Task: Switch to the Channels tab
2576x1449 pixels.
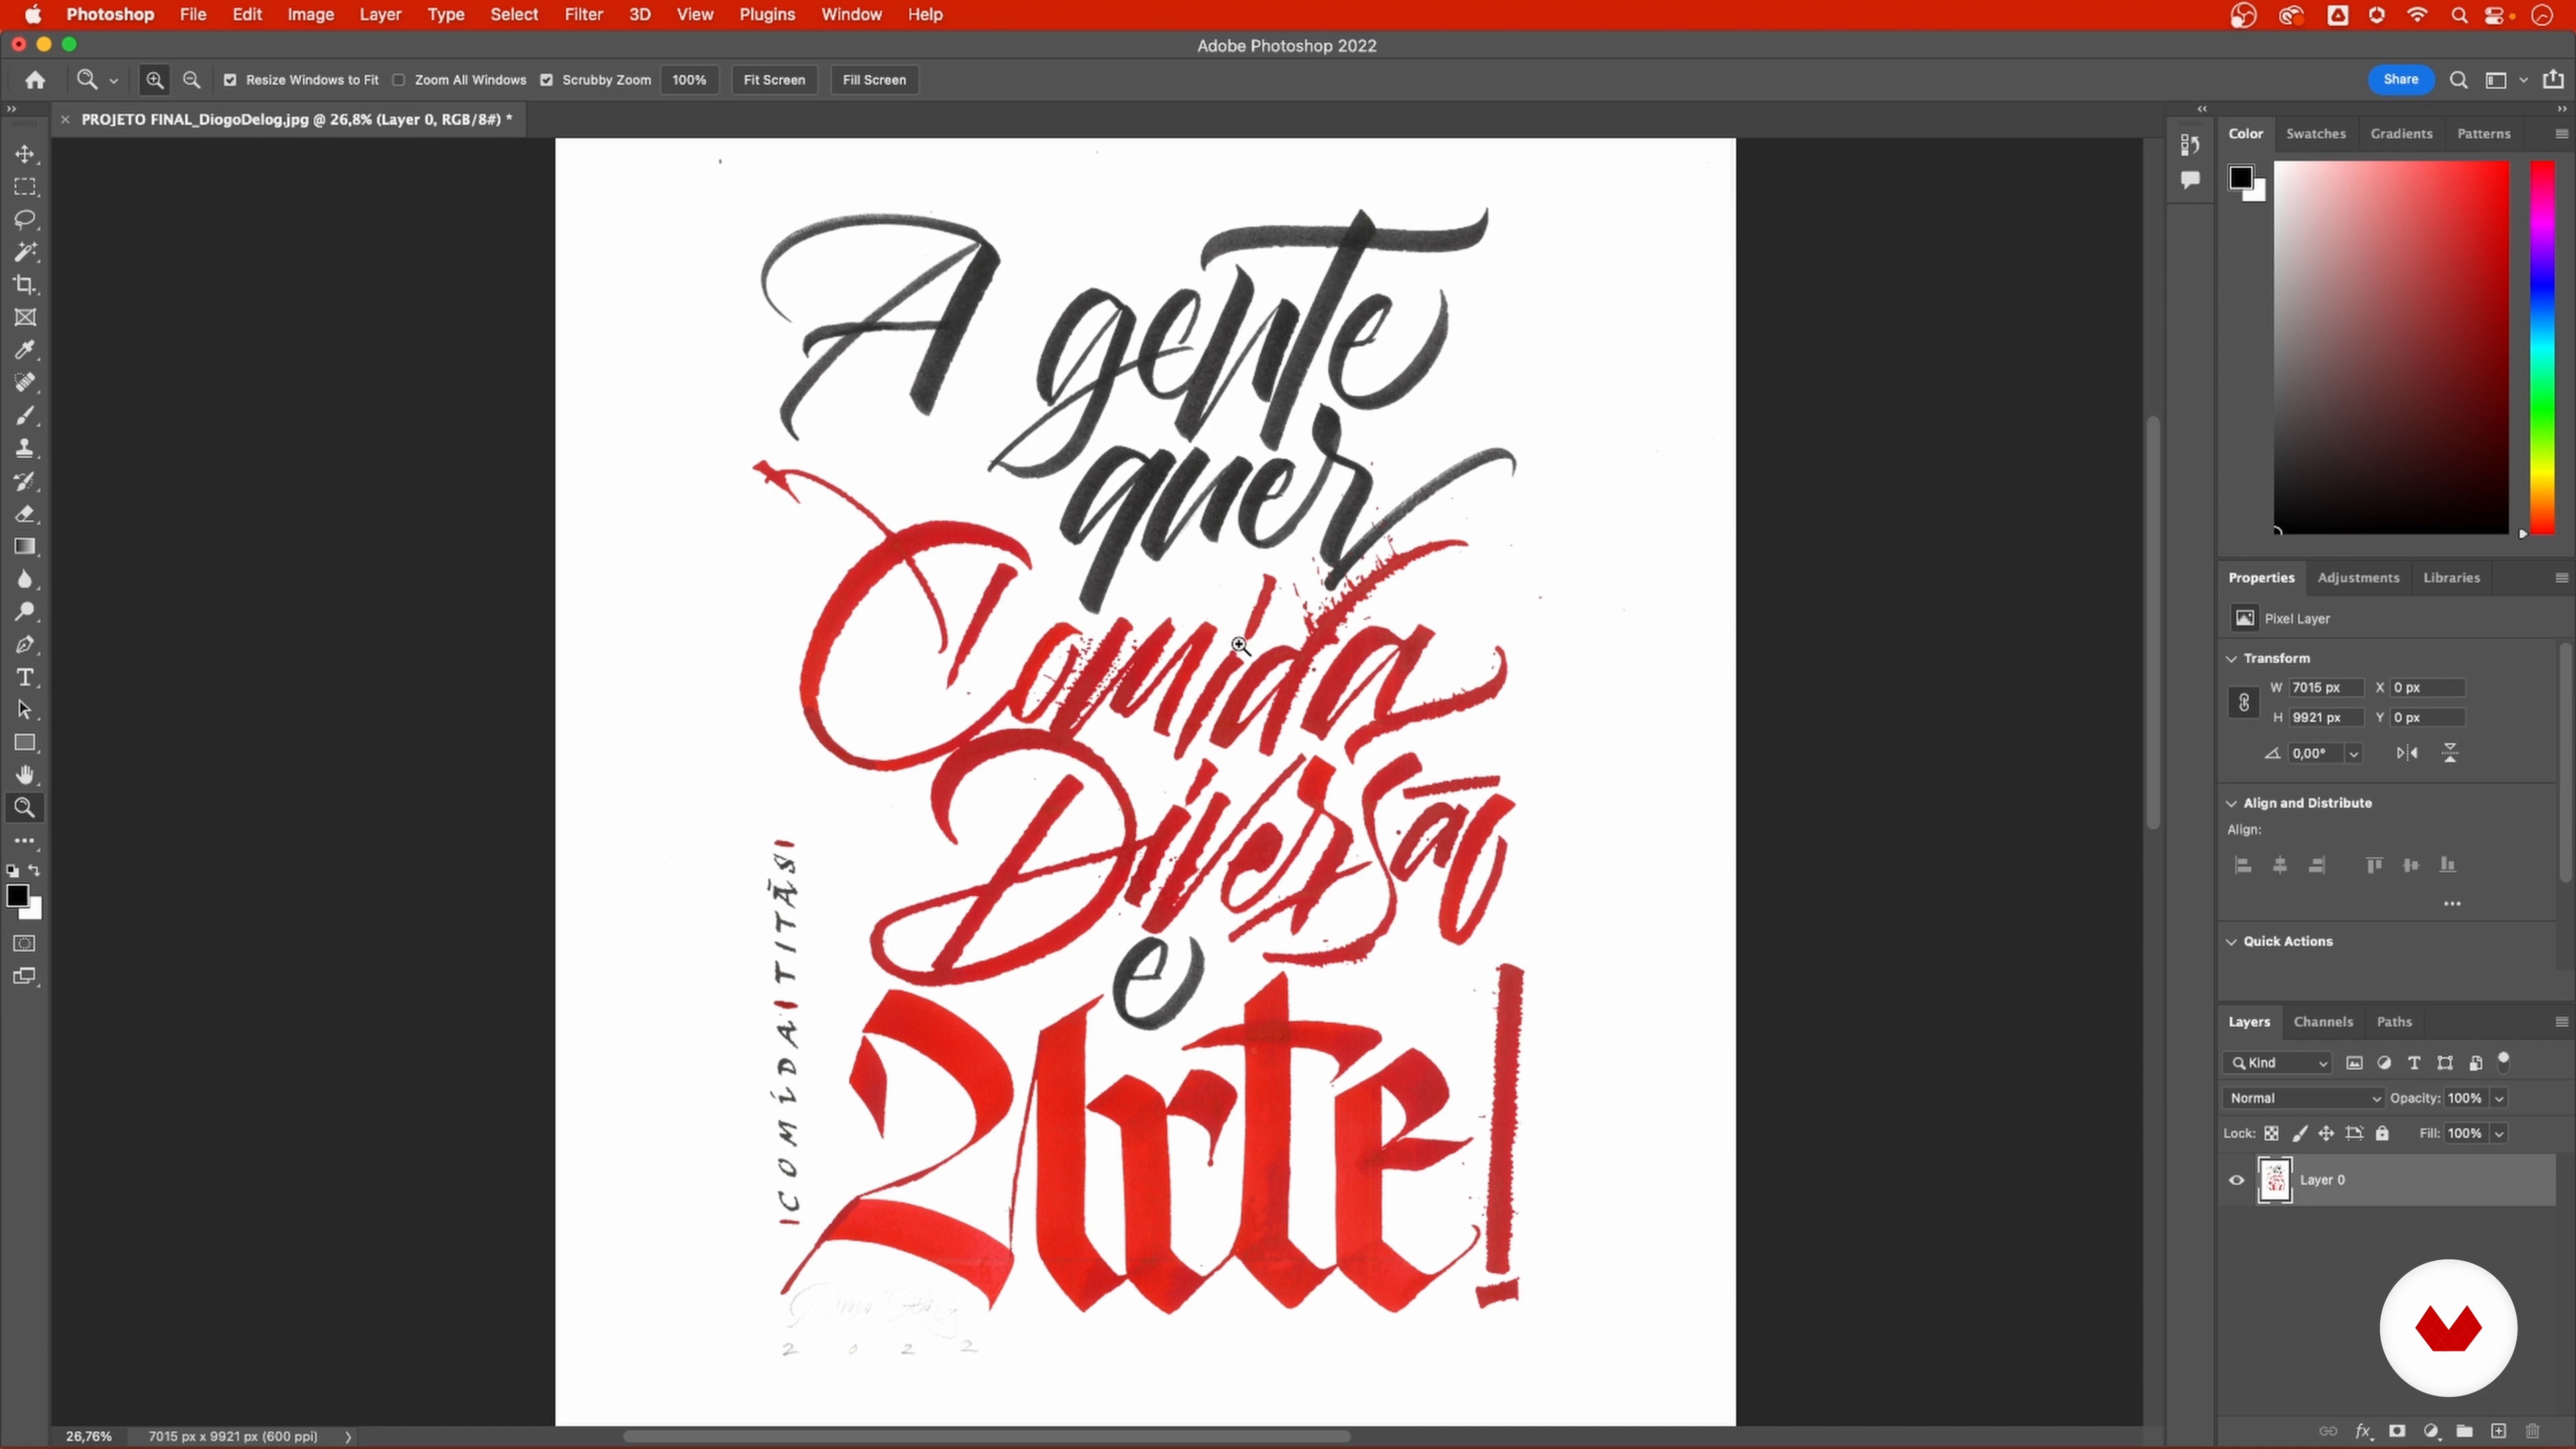Action: [x=2323, y=1021]
